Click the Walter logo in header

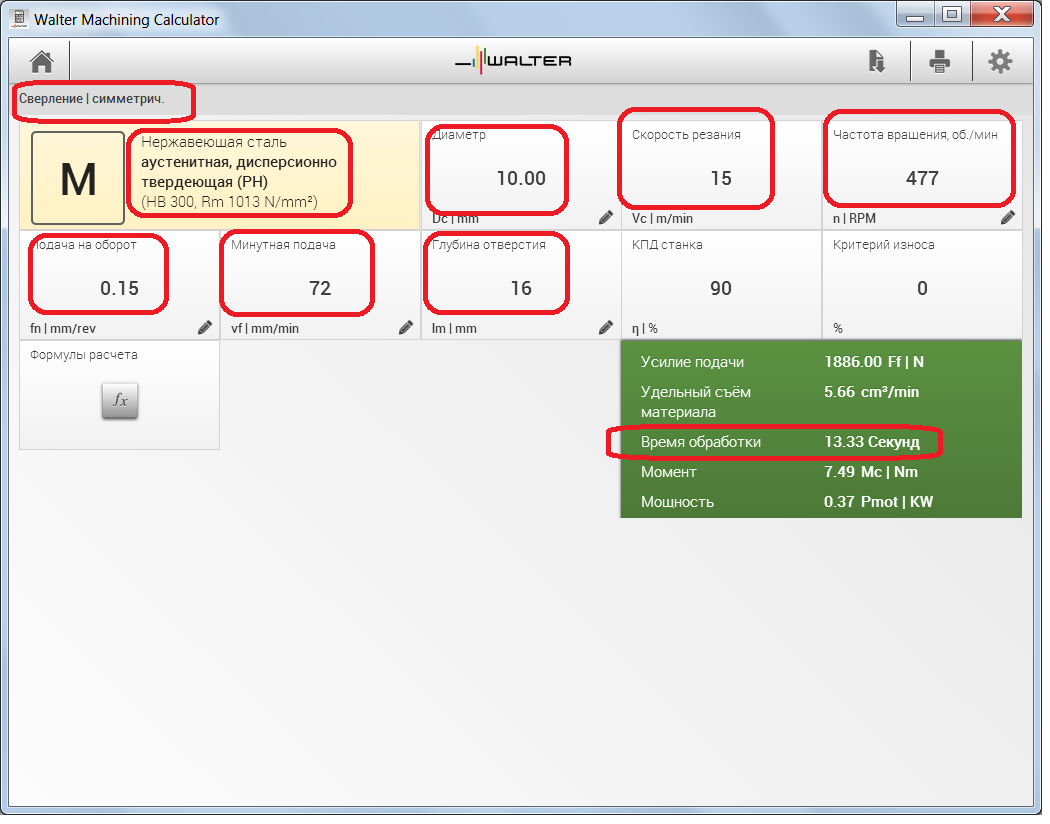coord(514,61)
